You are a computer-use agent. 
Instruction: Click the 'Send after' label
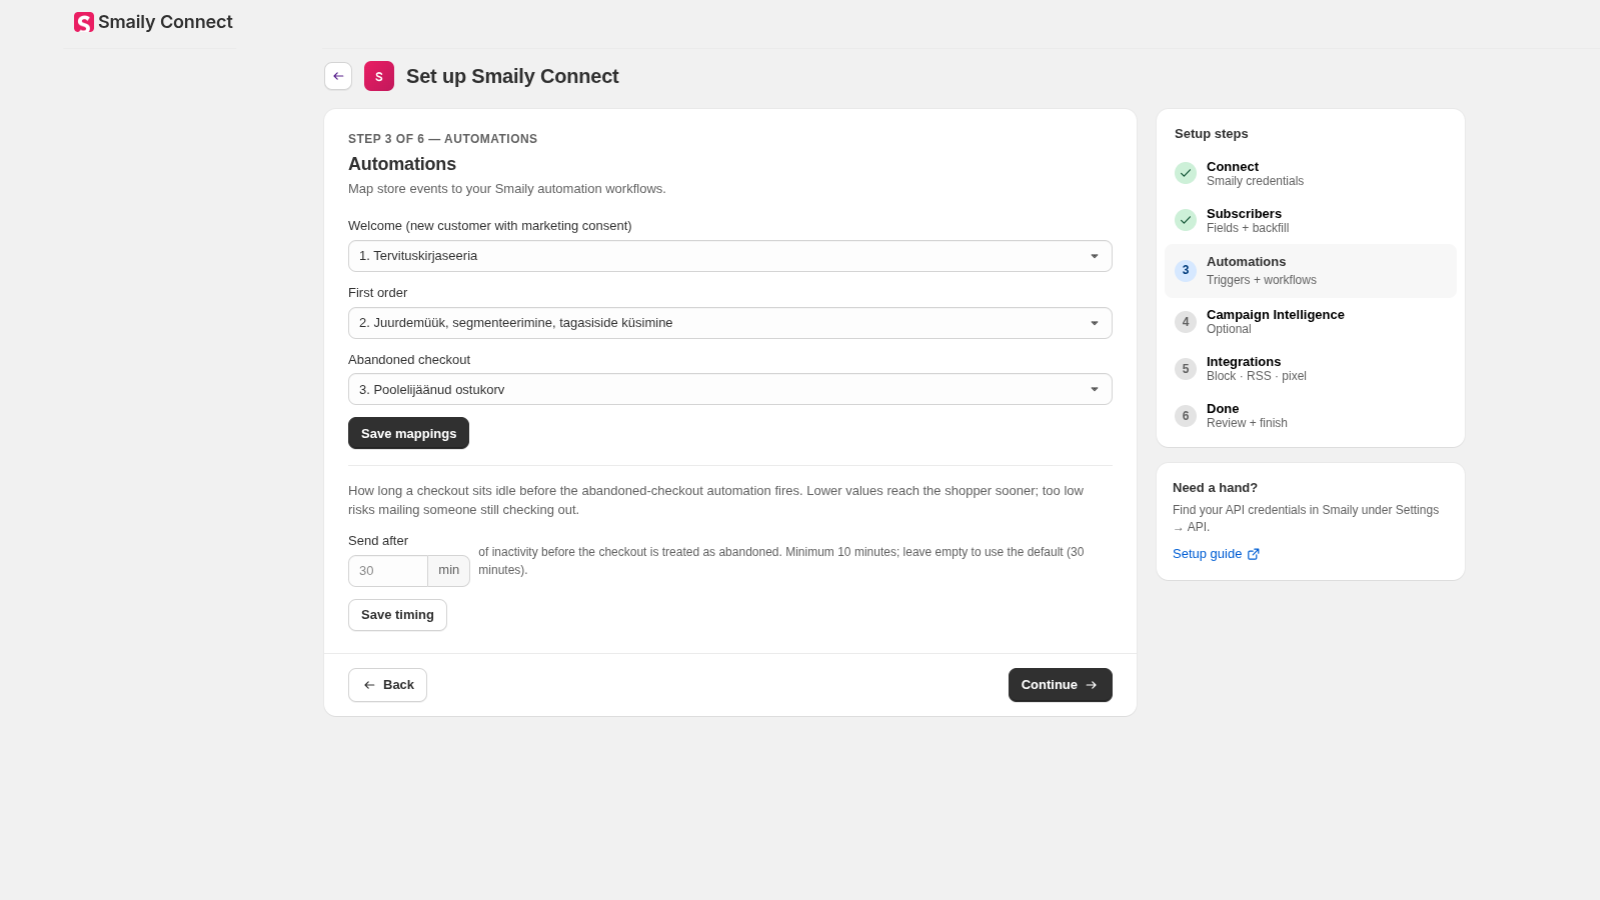[x=378, y=541]
